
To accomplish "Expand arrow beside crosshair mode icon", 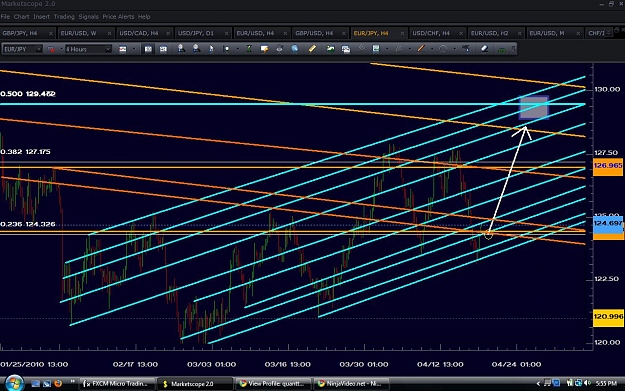I will 238,49.
